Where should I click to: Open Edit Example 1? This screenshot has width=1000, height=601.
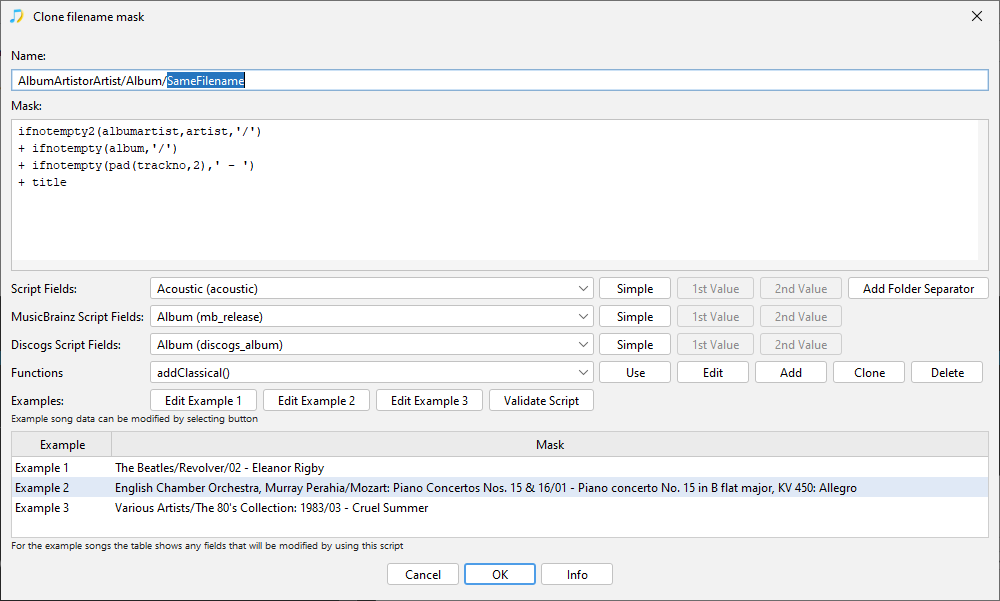click(203, 401)
